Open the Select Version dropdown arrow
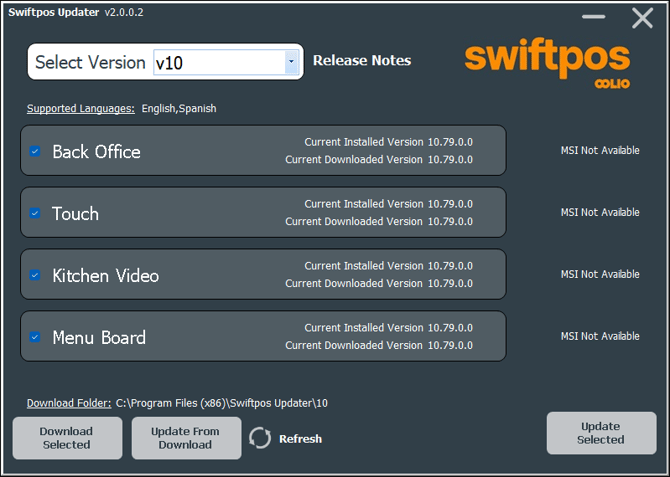This screenshot has width=670, height=477. (x=291, y=62)
